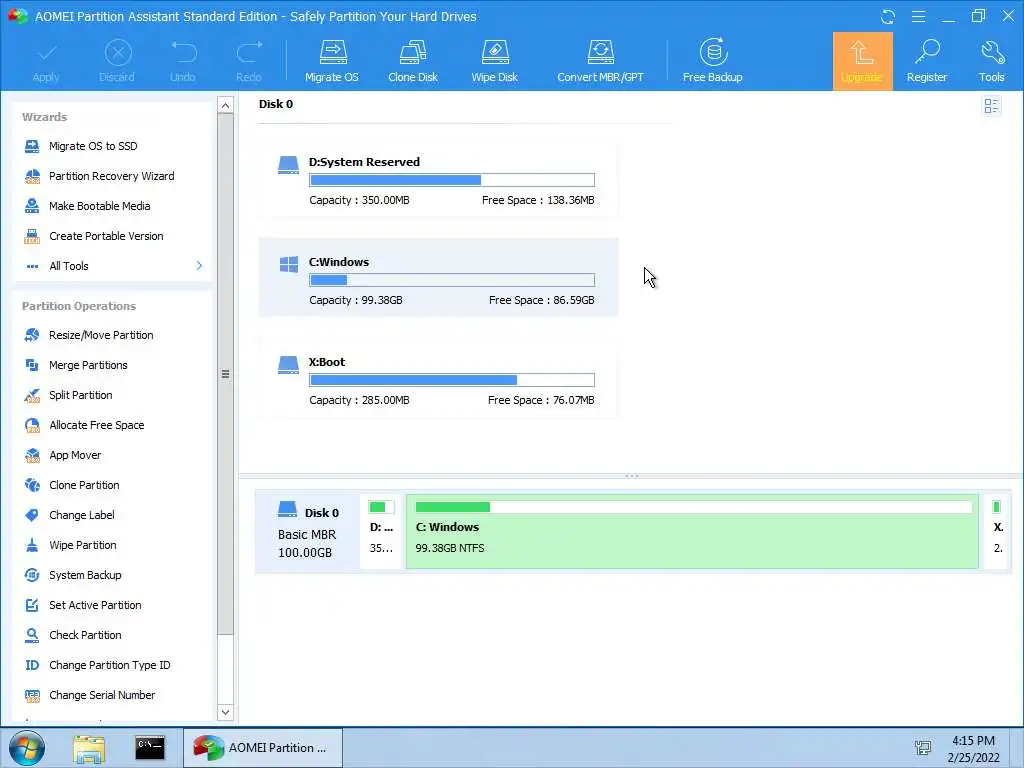
Task: Click X:Boot usage bar
Action: 452,380
